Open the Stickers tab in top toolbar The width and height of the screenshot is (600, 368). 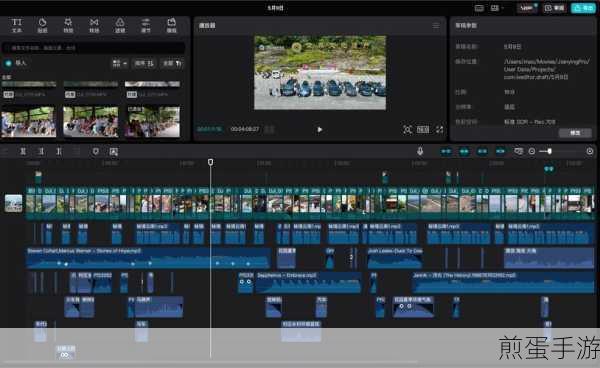pos(42,25)
